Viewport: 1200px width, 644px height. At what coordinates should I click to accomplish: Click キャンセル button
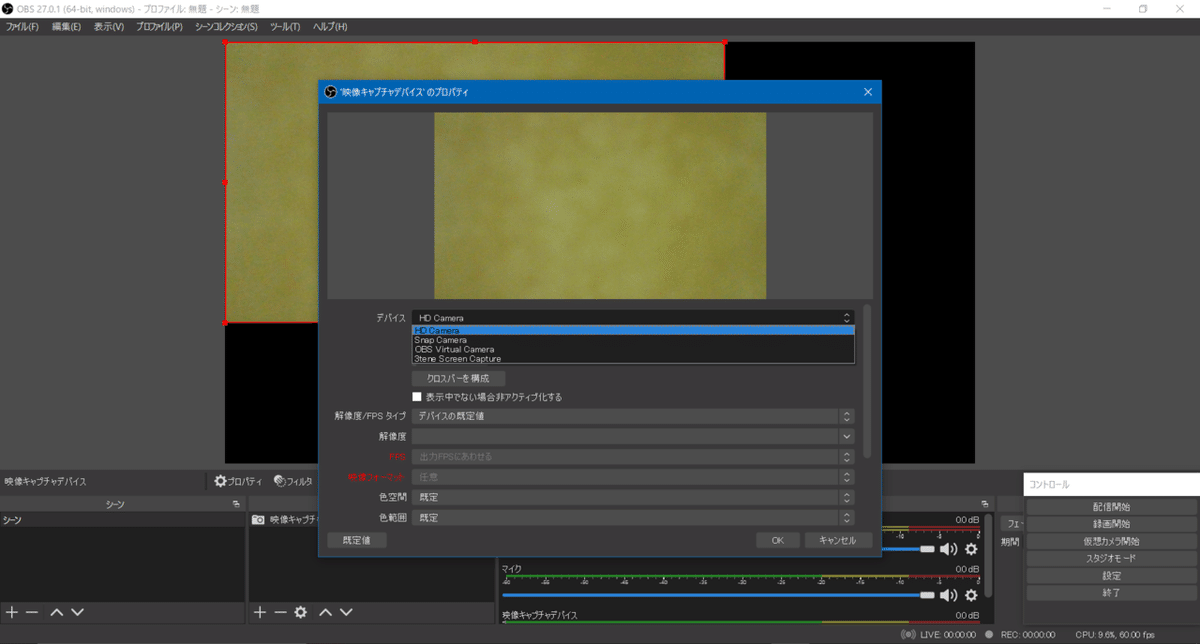point(838,540)
